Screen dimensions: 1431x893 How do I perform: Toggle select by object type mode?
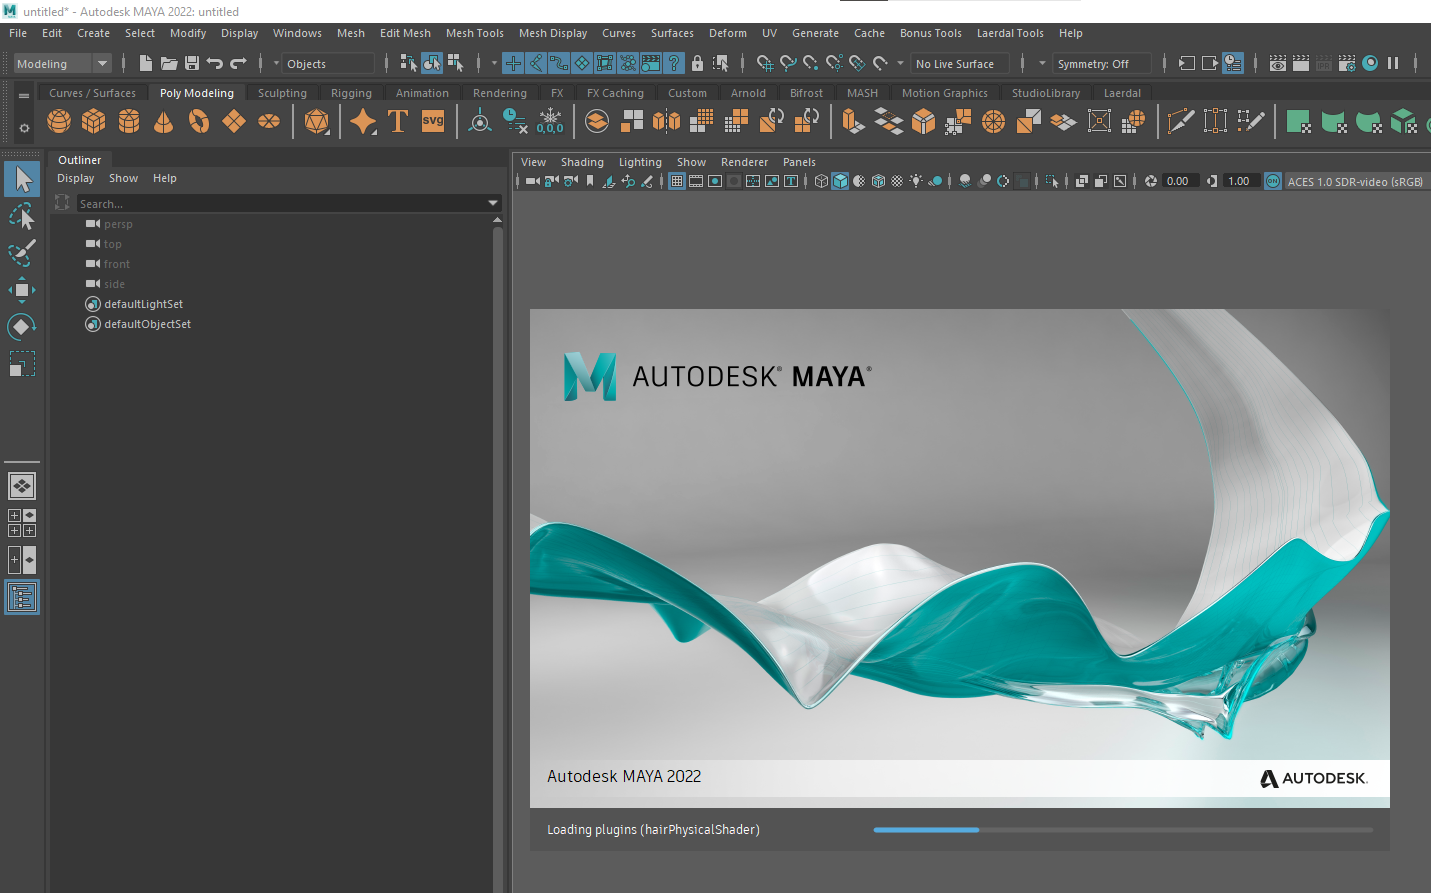432,63
